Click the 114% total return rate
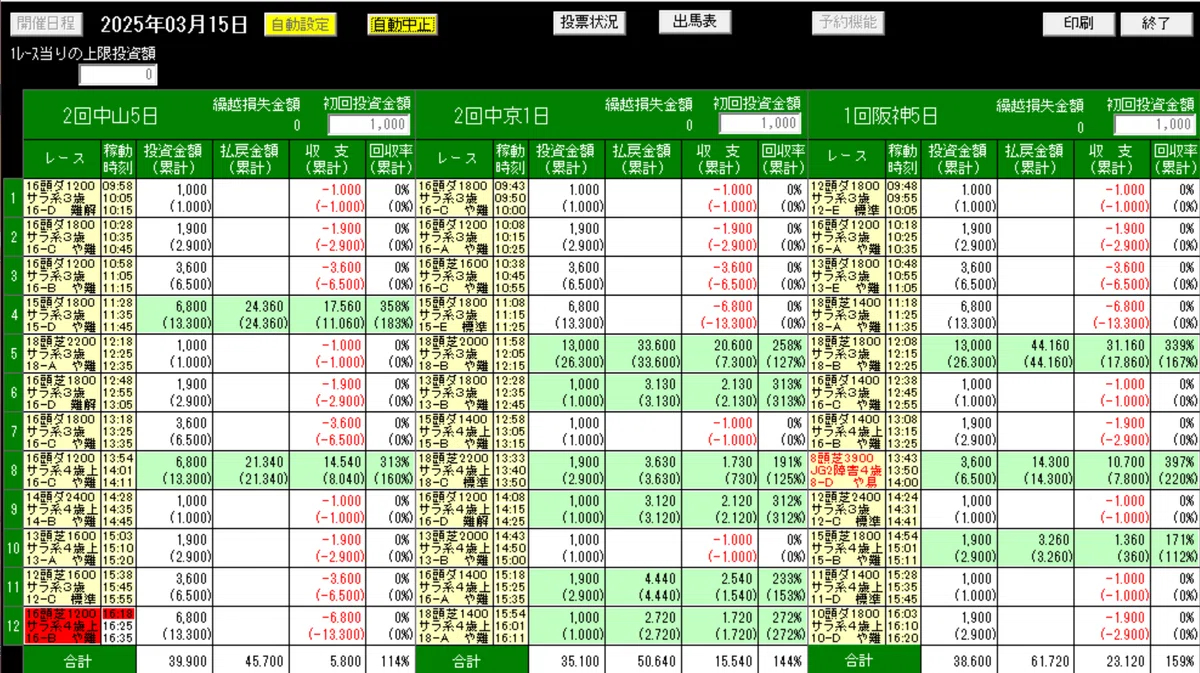Screen dimensions: 1200x673 pyautogui.click(x=389, y=660)
